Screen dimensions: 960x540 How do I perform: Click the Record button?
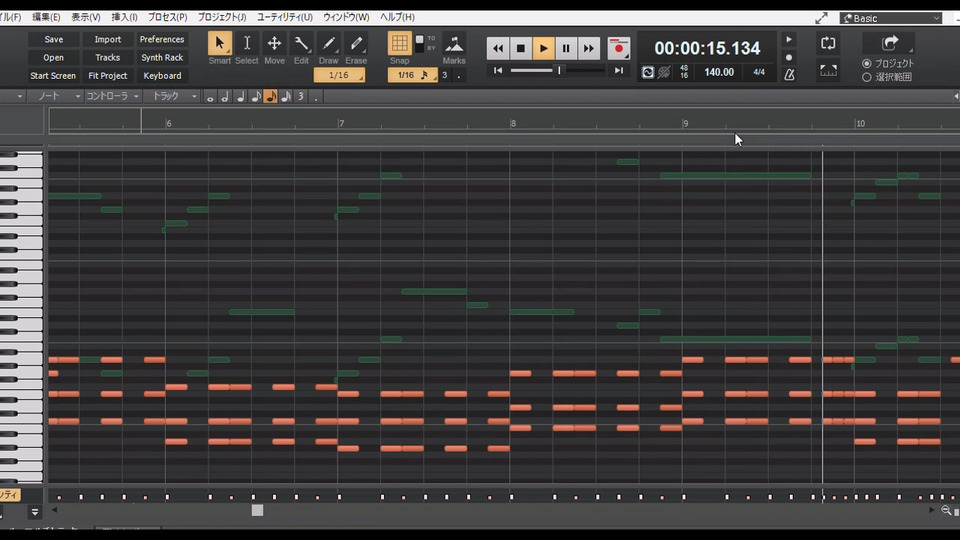[619, 48]
